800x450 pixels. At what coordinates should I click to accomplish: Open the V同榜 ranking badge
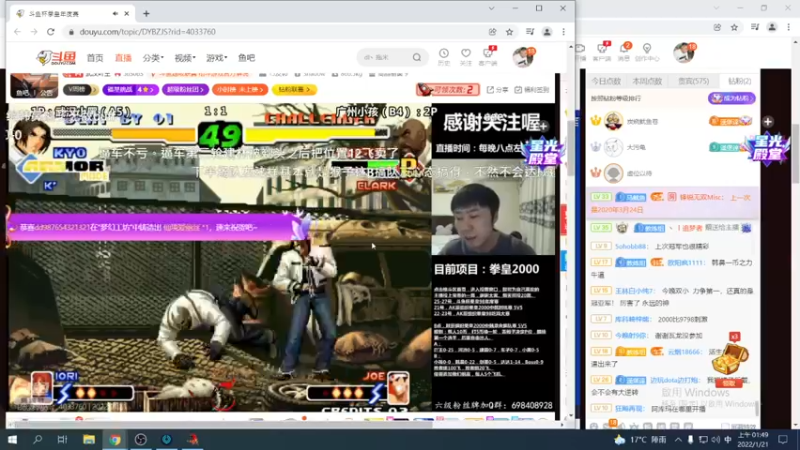[80, 89]
